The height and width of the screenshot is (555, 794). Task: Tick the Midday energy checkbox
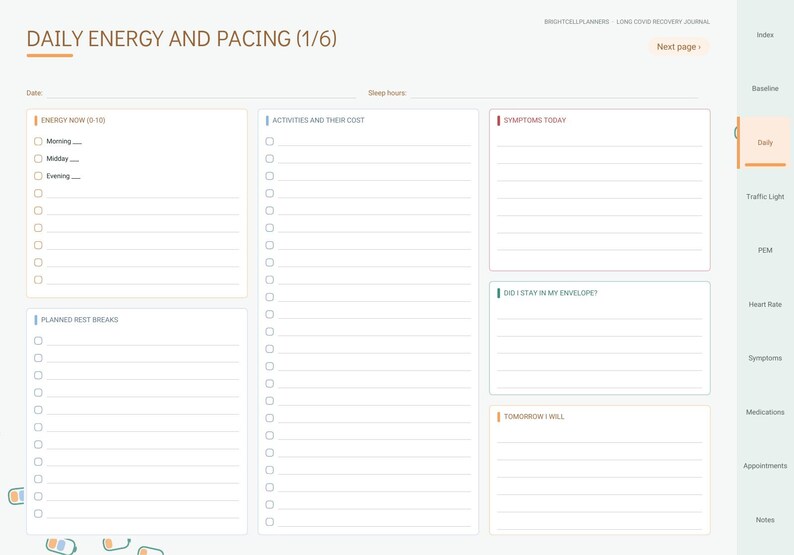click(38, 158)
